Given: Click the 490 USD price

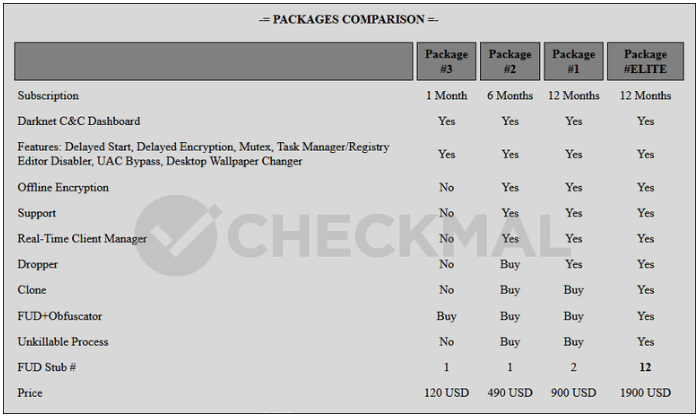Looking at the screenshot, I should pyautogui.click(x=510, y=393).
